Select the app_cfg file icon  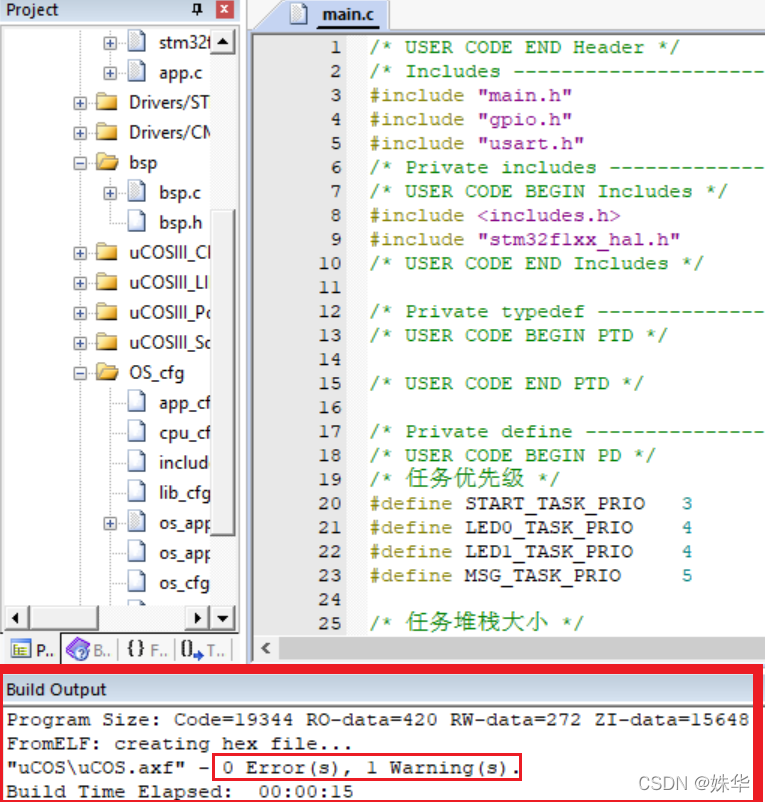point(137,401)
